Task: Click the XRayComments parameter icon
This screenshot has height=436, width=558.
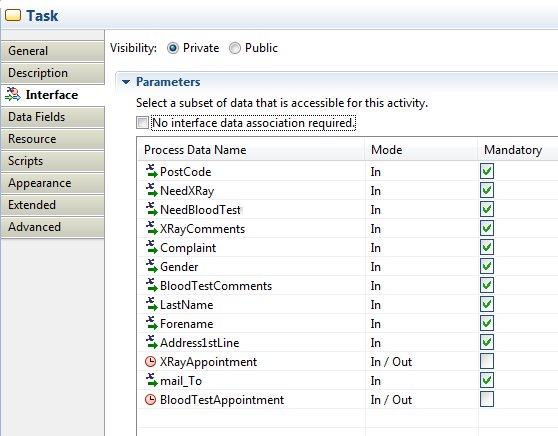Action: (x=151, y=228)
